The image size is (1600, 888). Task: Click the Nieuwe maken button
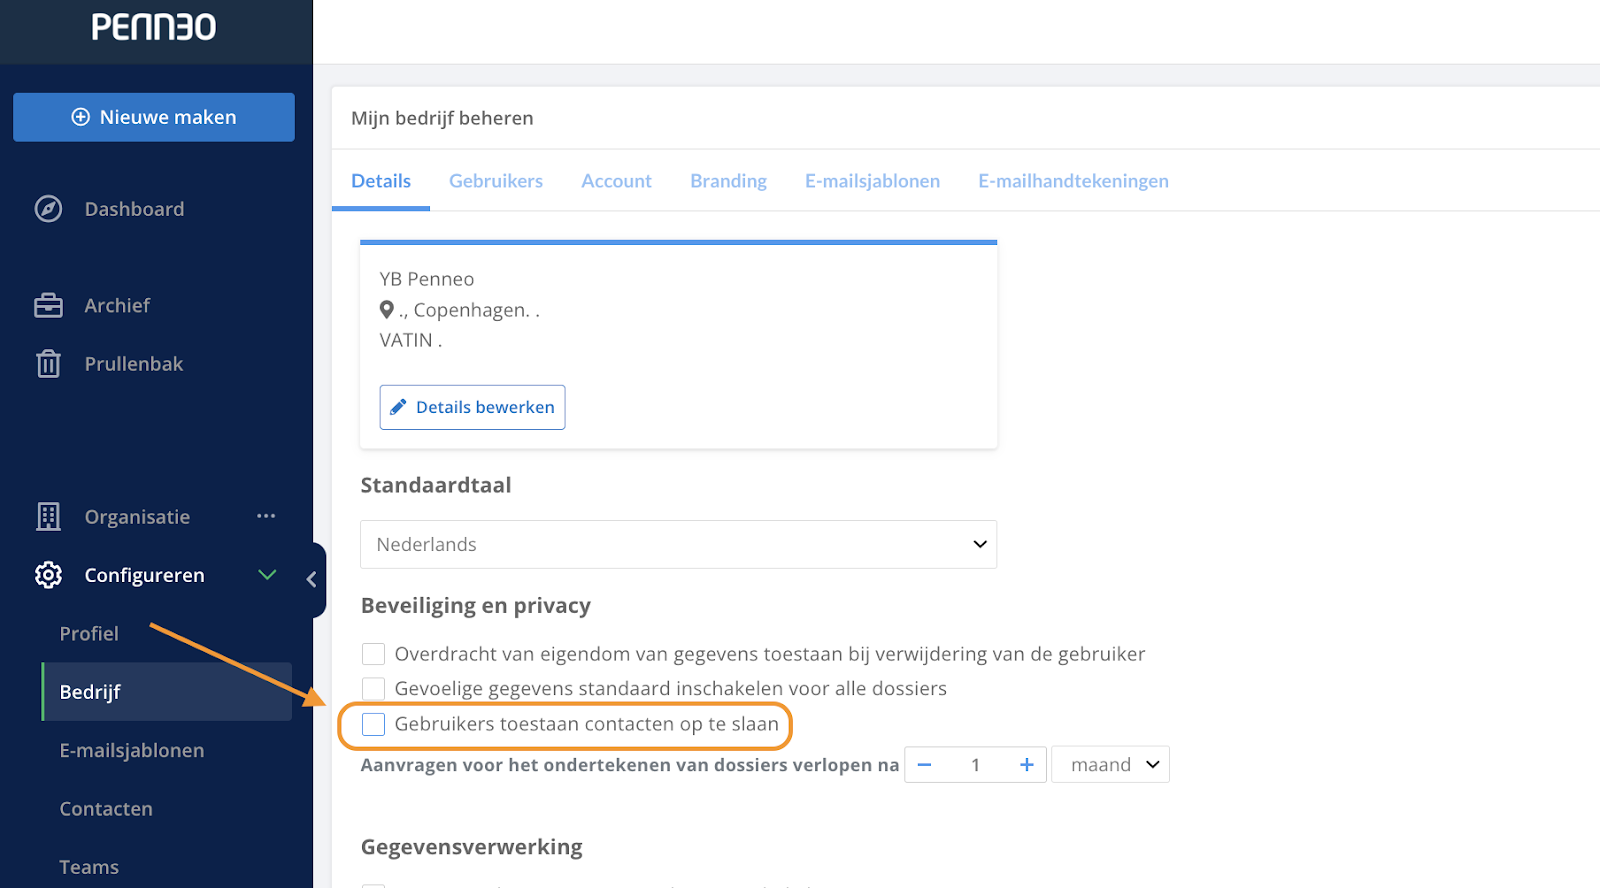pyautogui.click(x=154, y=117)
